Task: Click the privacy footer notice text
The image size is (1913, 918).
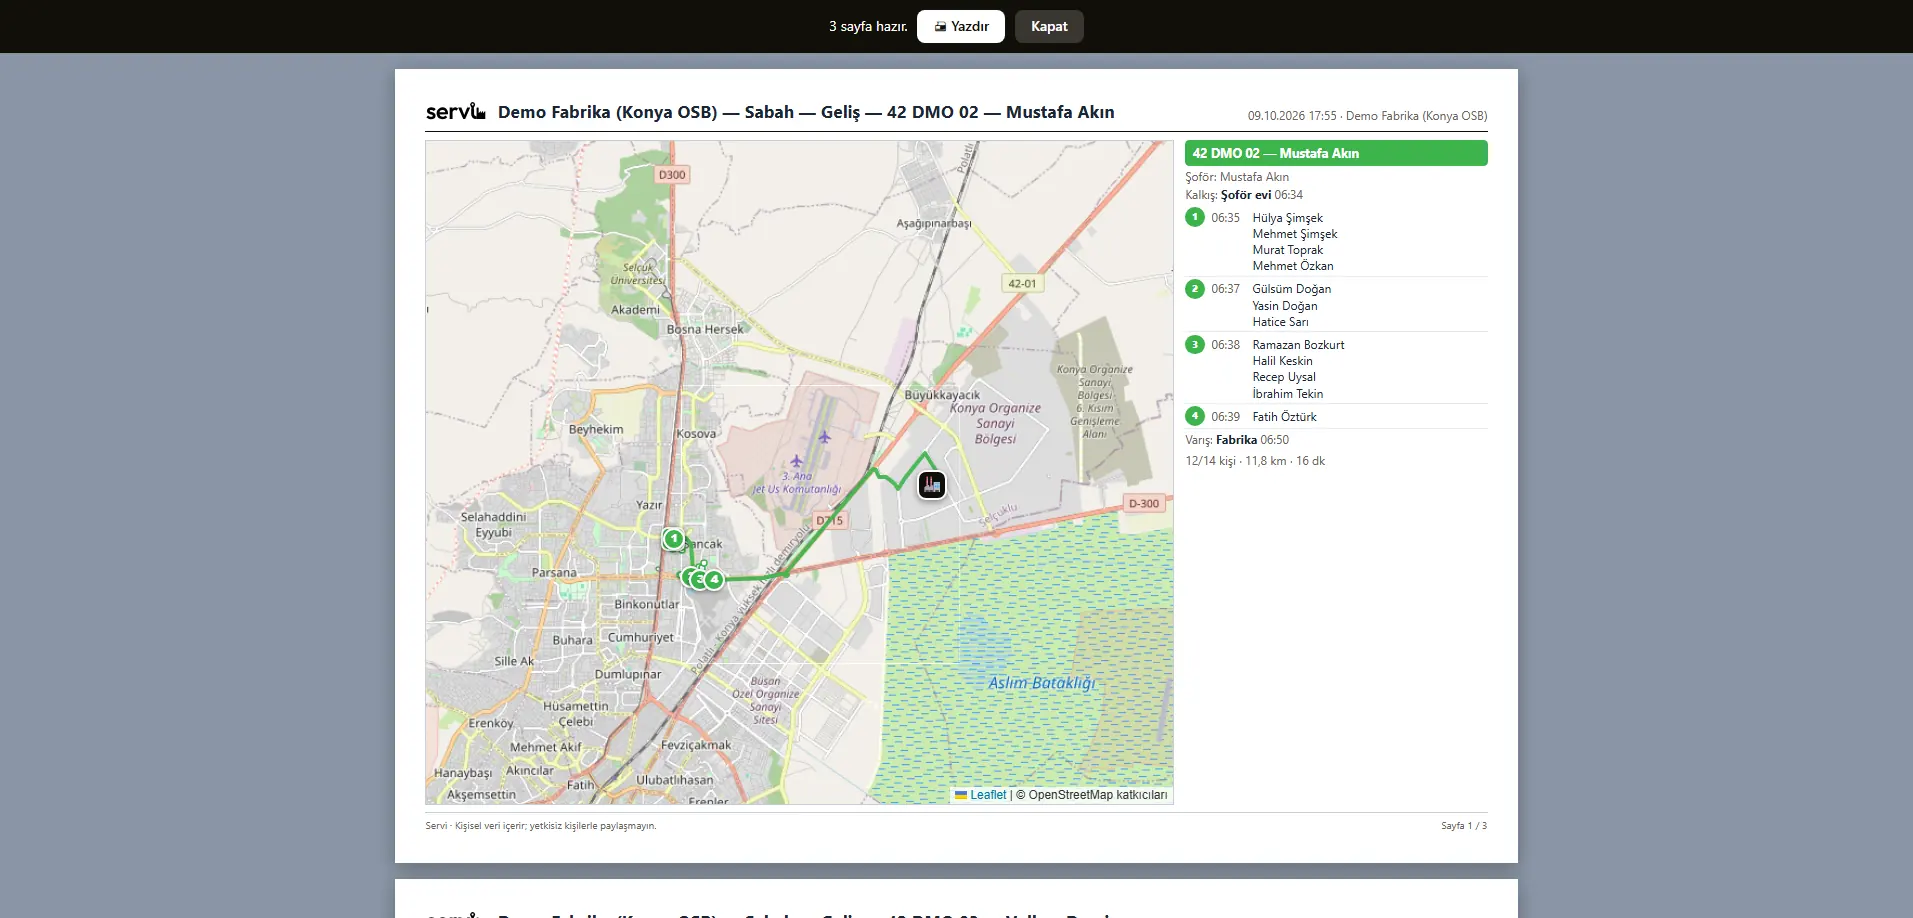Action: pyautogui.click(x=541, y=826)
